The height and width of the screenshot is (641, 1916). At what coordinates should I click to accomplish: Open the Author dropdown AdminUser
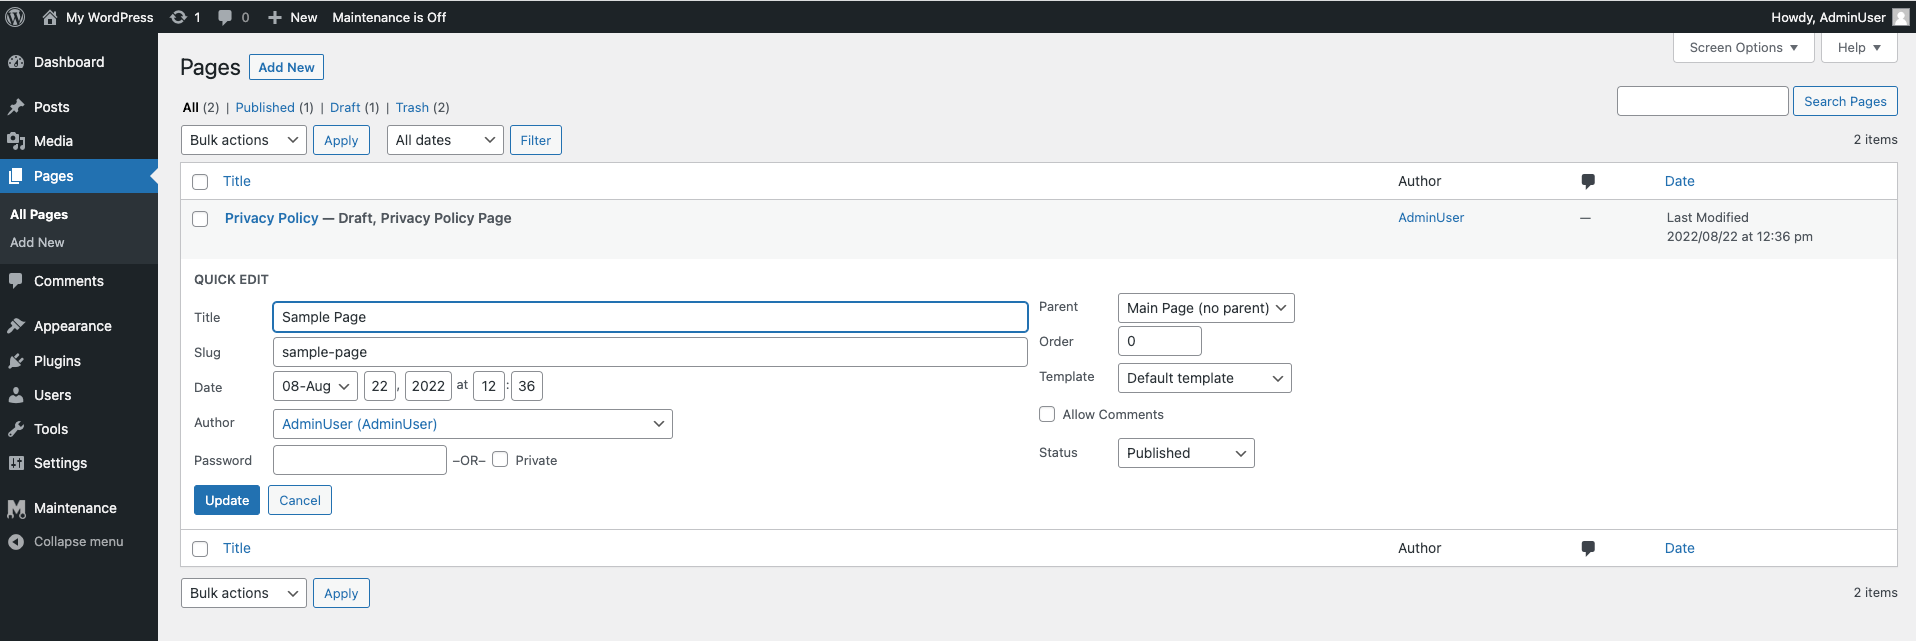click(x=473, y=424)
